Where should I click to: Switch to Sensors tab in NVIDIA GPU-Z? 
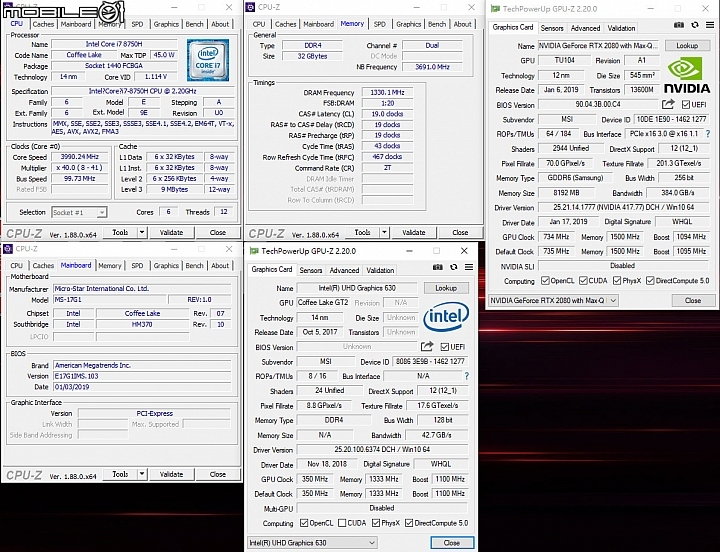click(x=551, y=28)
